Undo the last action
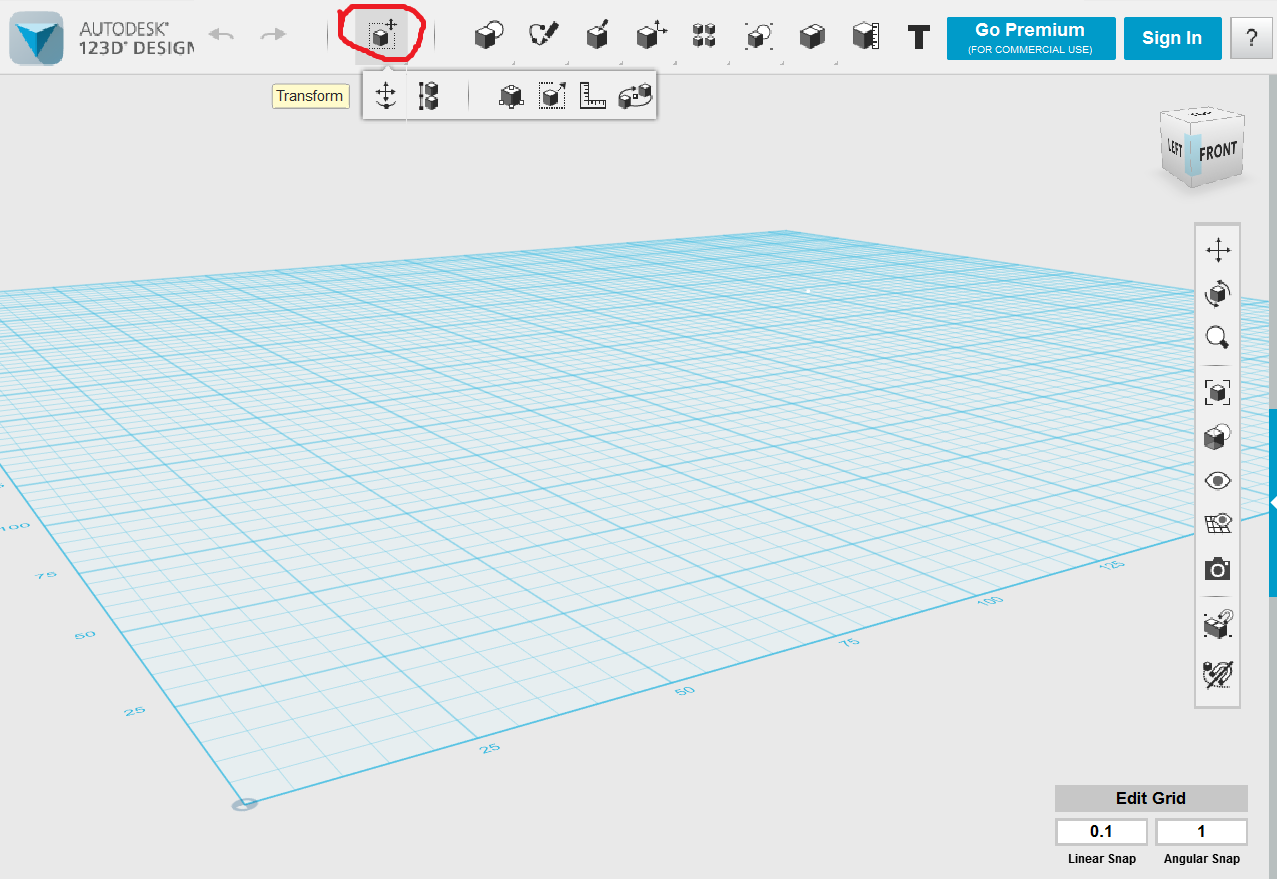Image resolution: width=1277 pixels, height=879 pixels. [x=221, y=36]
